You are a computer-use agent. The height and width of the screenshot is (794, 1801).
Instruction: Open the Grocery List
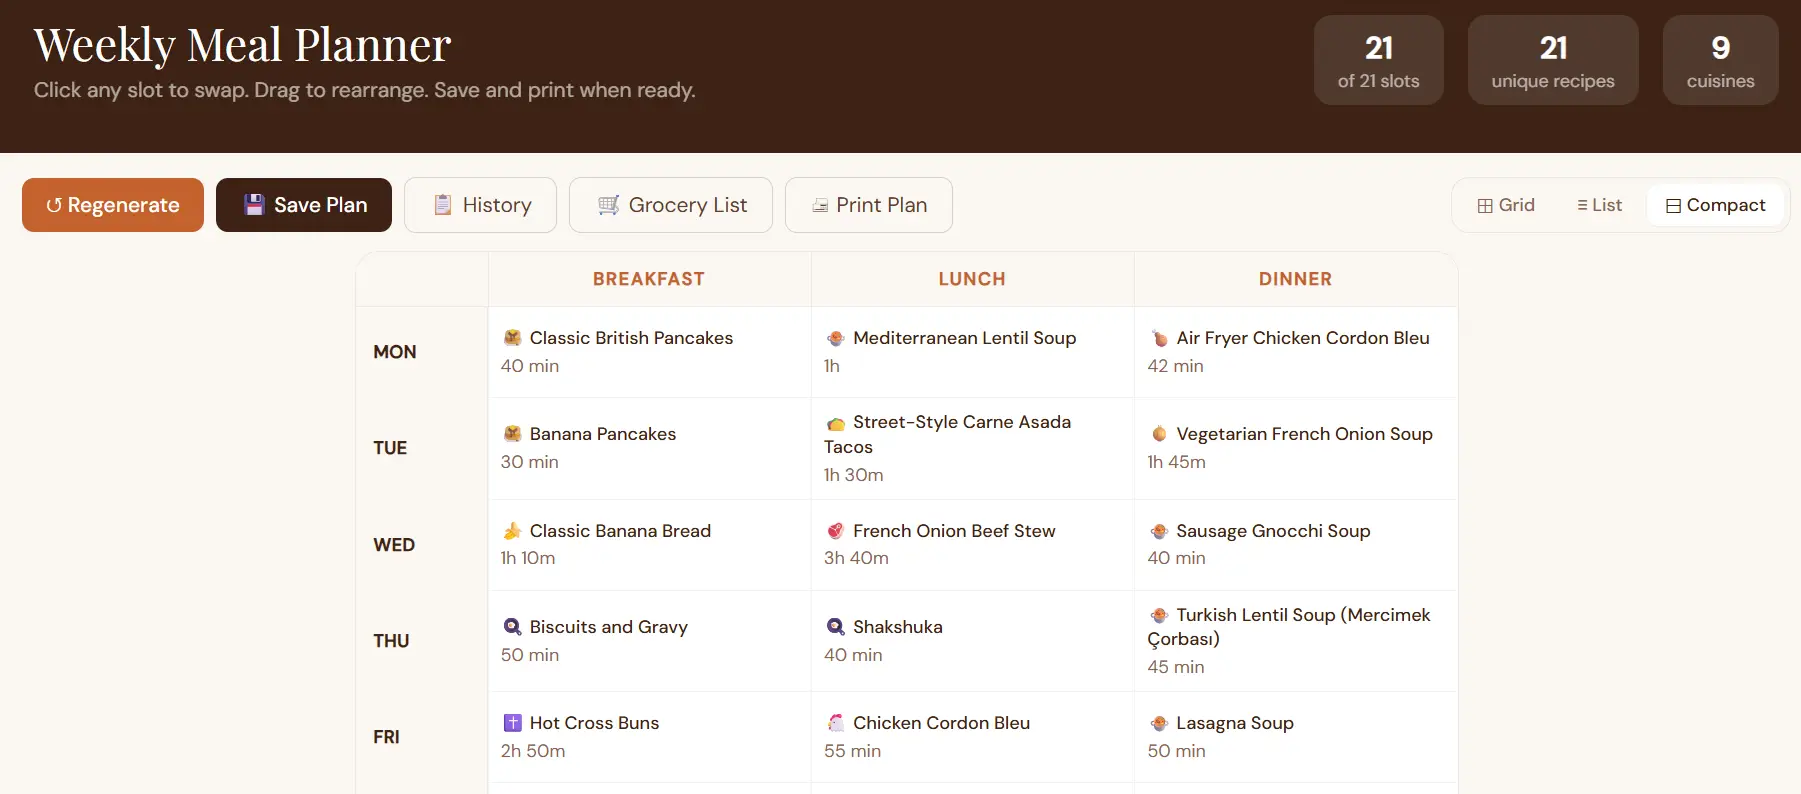click(x=671, y=205)
